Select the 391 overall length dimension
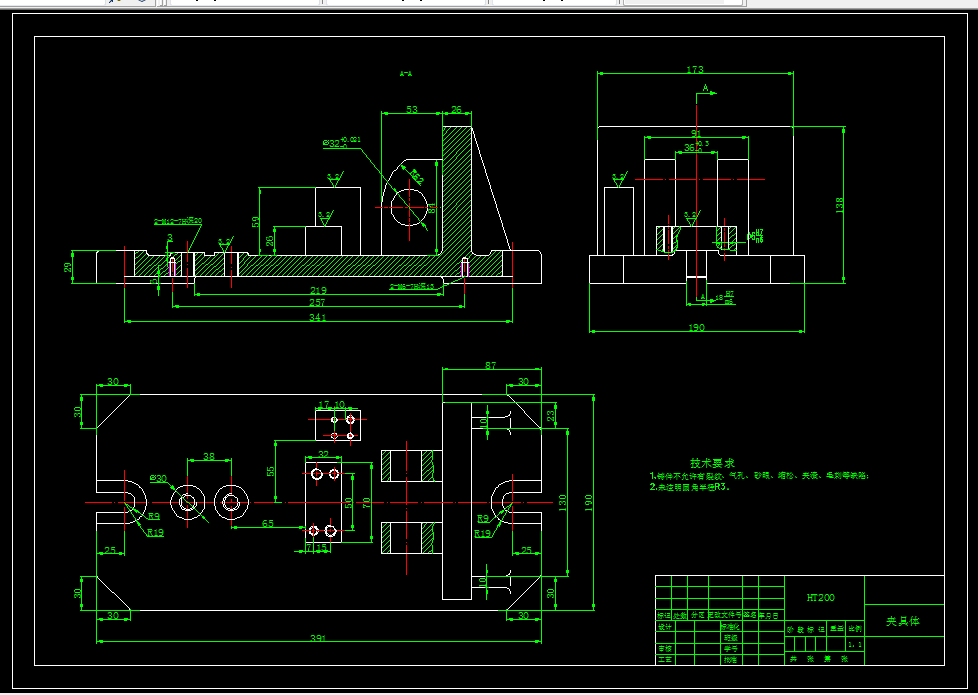 (x=318, y=639)
